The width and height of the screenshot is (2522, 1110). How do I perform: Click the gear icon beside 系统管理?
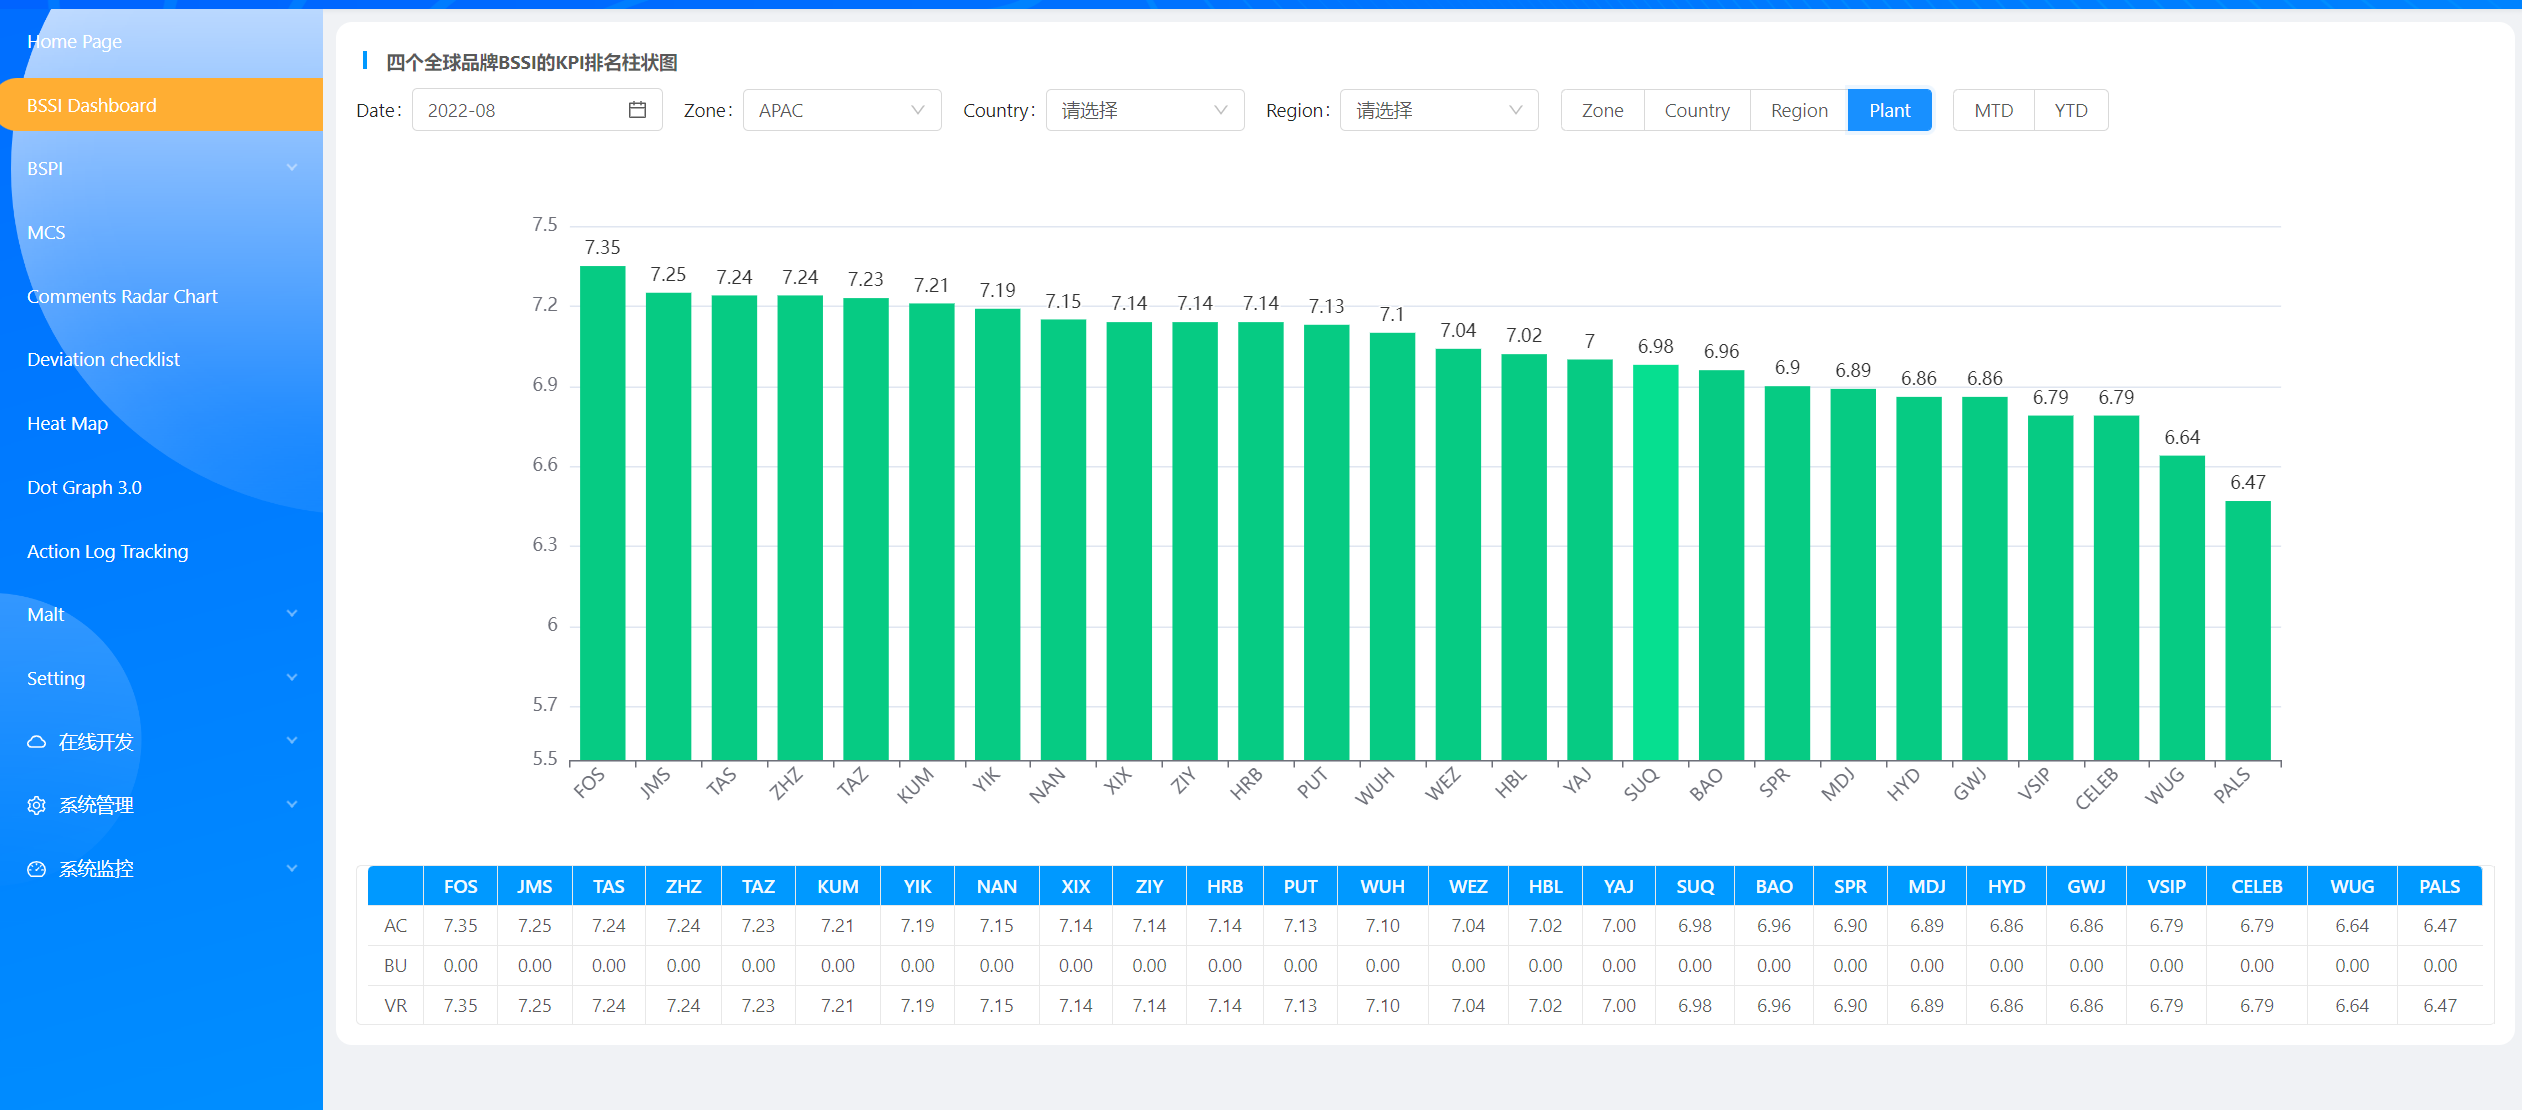click(x=37, y=805)
